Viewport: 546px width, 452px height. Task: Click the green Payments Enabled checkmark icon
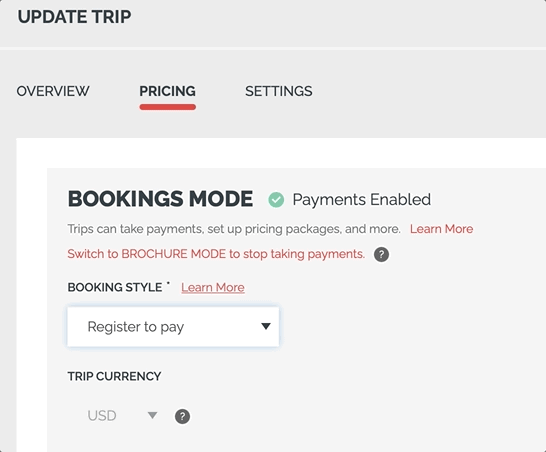pos(276,200)
